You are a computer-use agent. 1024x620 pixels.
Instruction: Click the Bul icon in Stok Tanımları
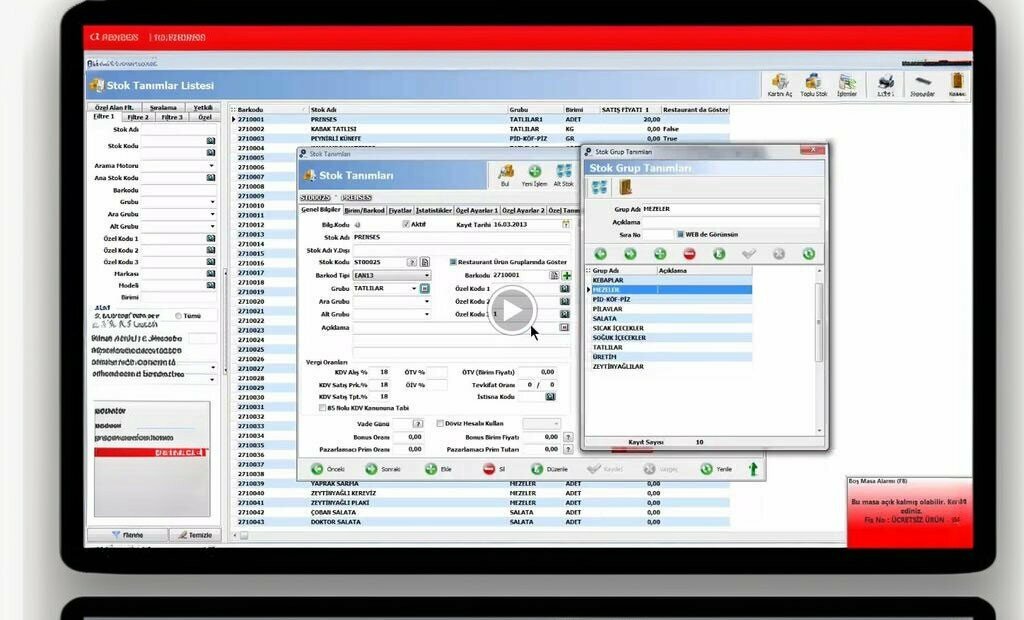[x=505, y=175]
